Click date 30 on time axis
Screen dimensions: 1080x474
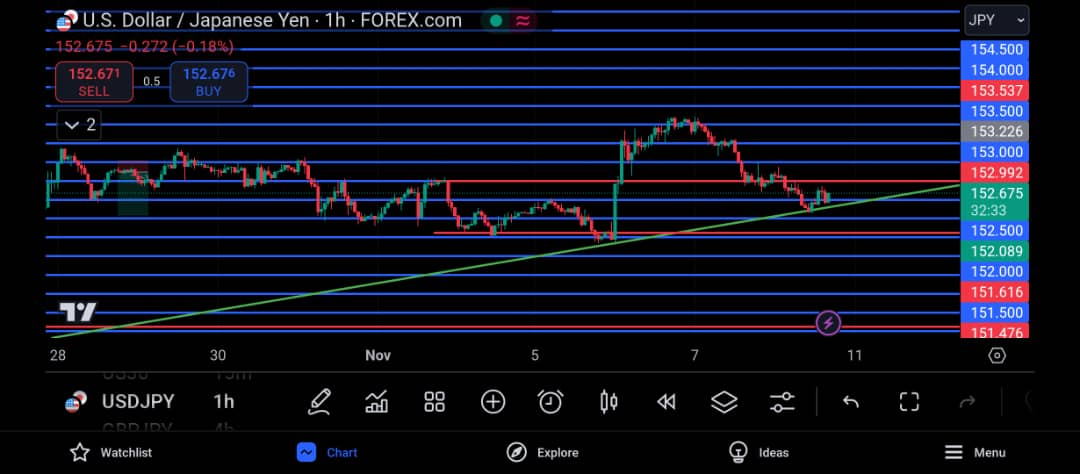[218, 356]
